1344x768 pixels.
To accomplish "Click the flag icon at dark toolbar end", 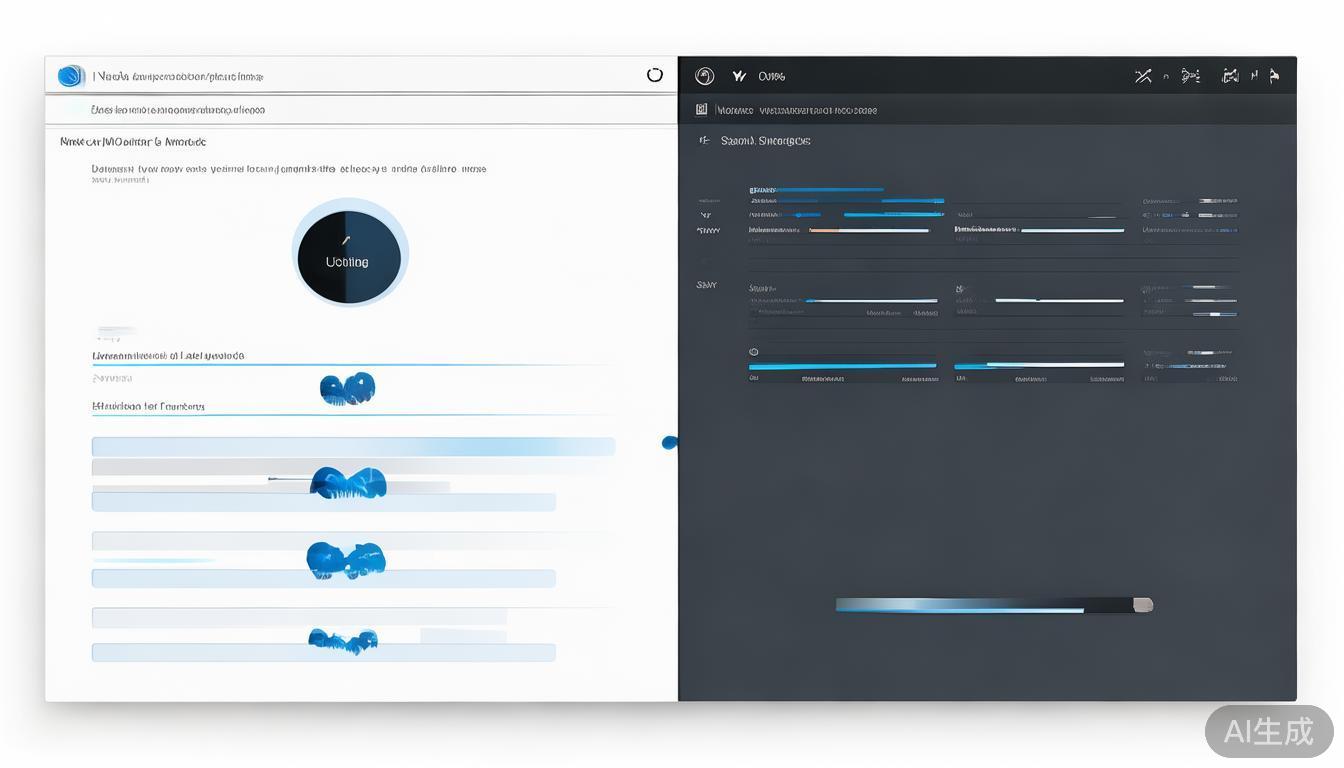I will click(1274, 76).
